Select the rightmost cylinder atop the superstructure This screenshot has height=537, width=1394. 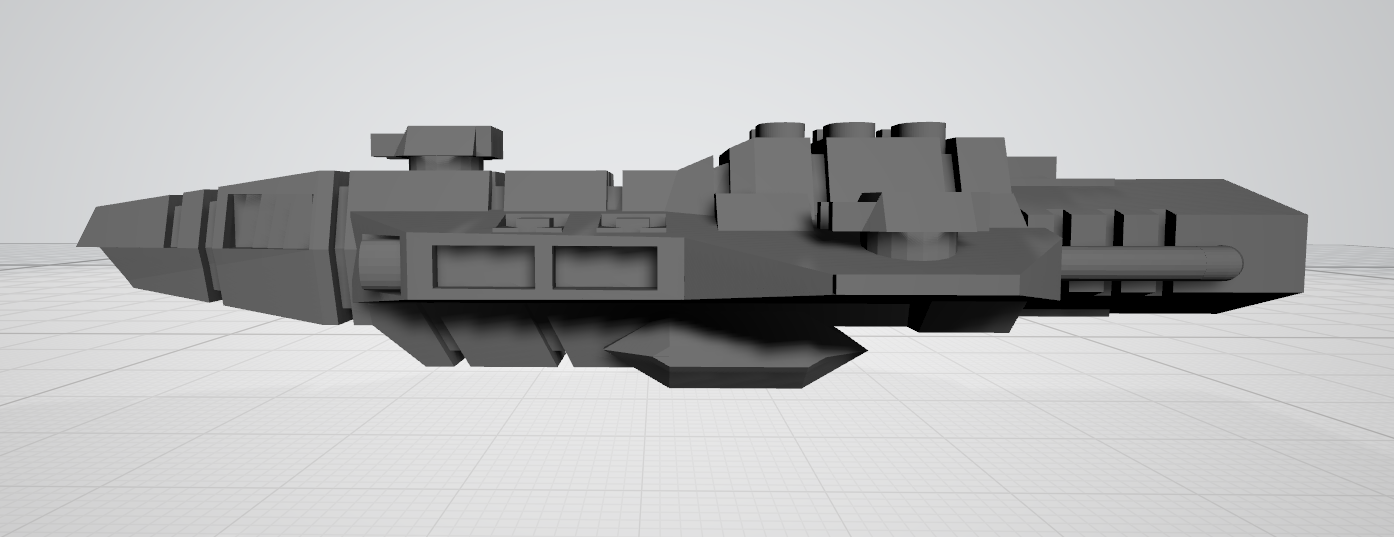(x=917, y=130)
